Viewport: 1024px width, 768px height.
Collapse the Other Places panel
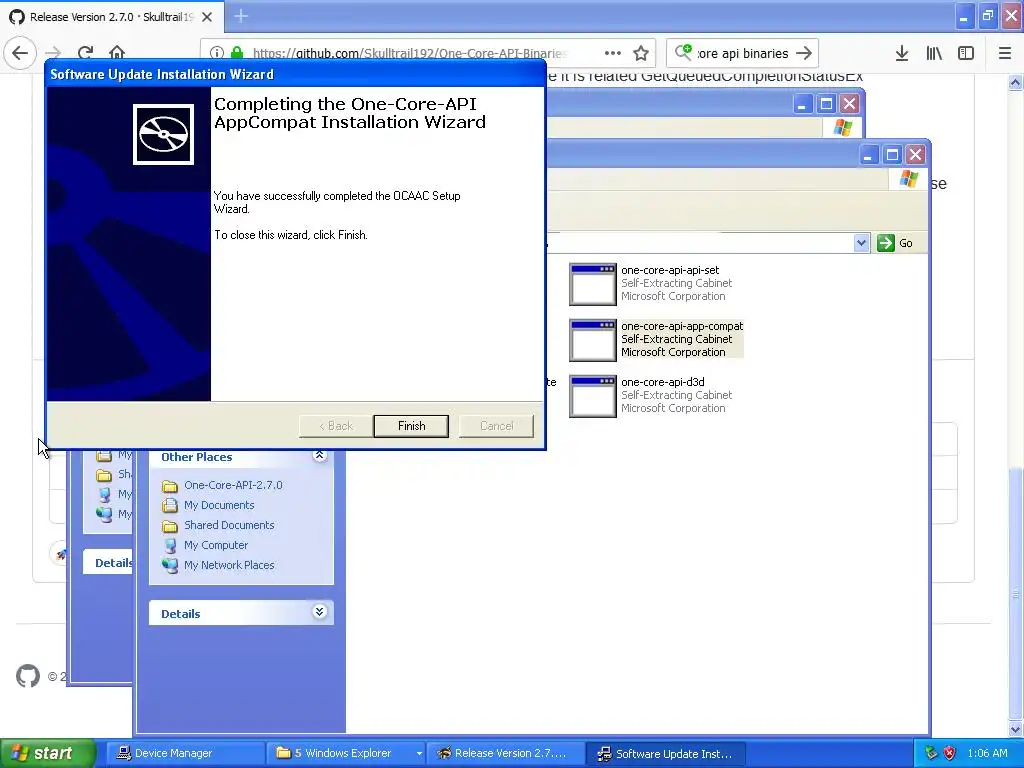[x=319, y=456]
